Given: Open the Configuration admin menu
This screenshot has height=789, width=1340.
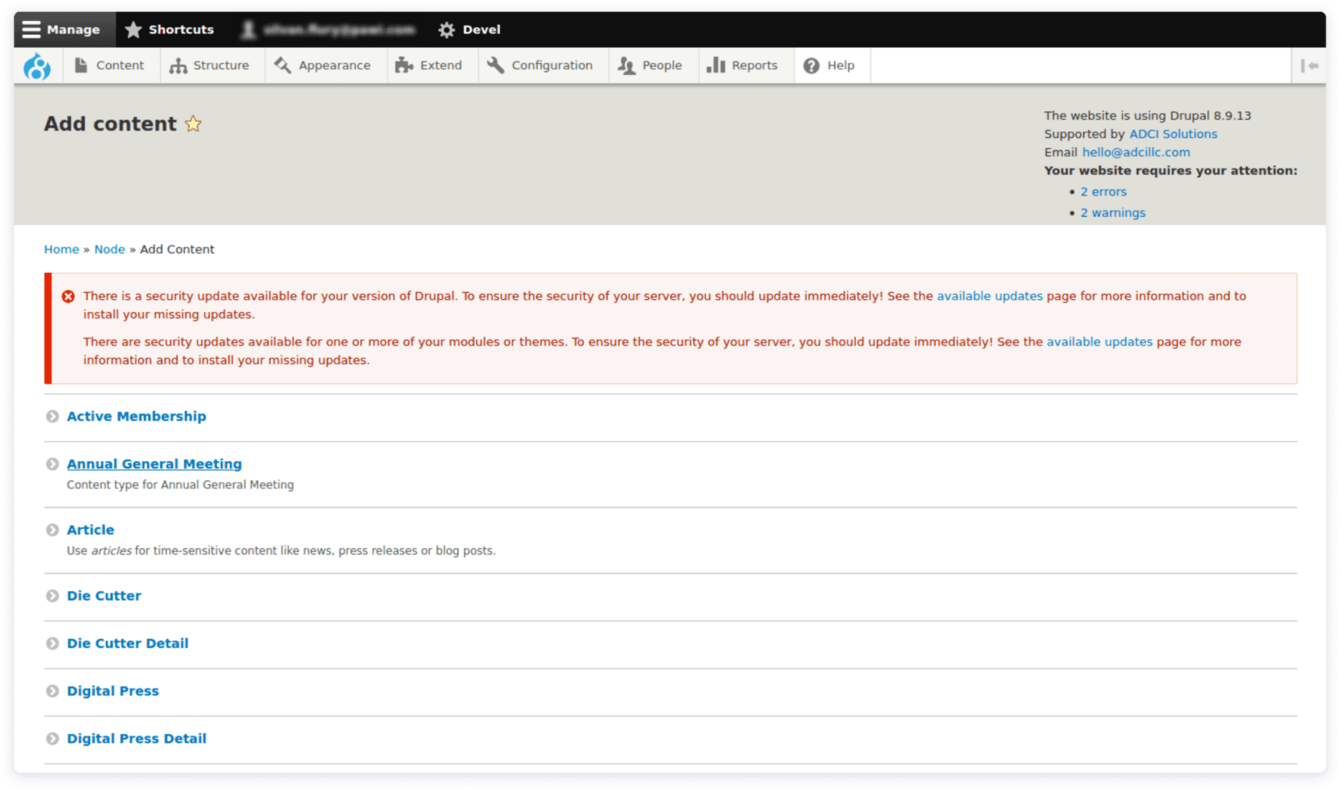Looking at the screenshot, I should tap(541, 65).
